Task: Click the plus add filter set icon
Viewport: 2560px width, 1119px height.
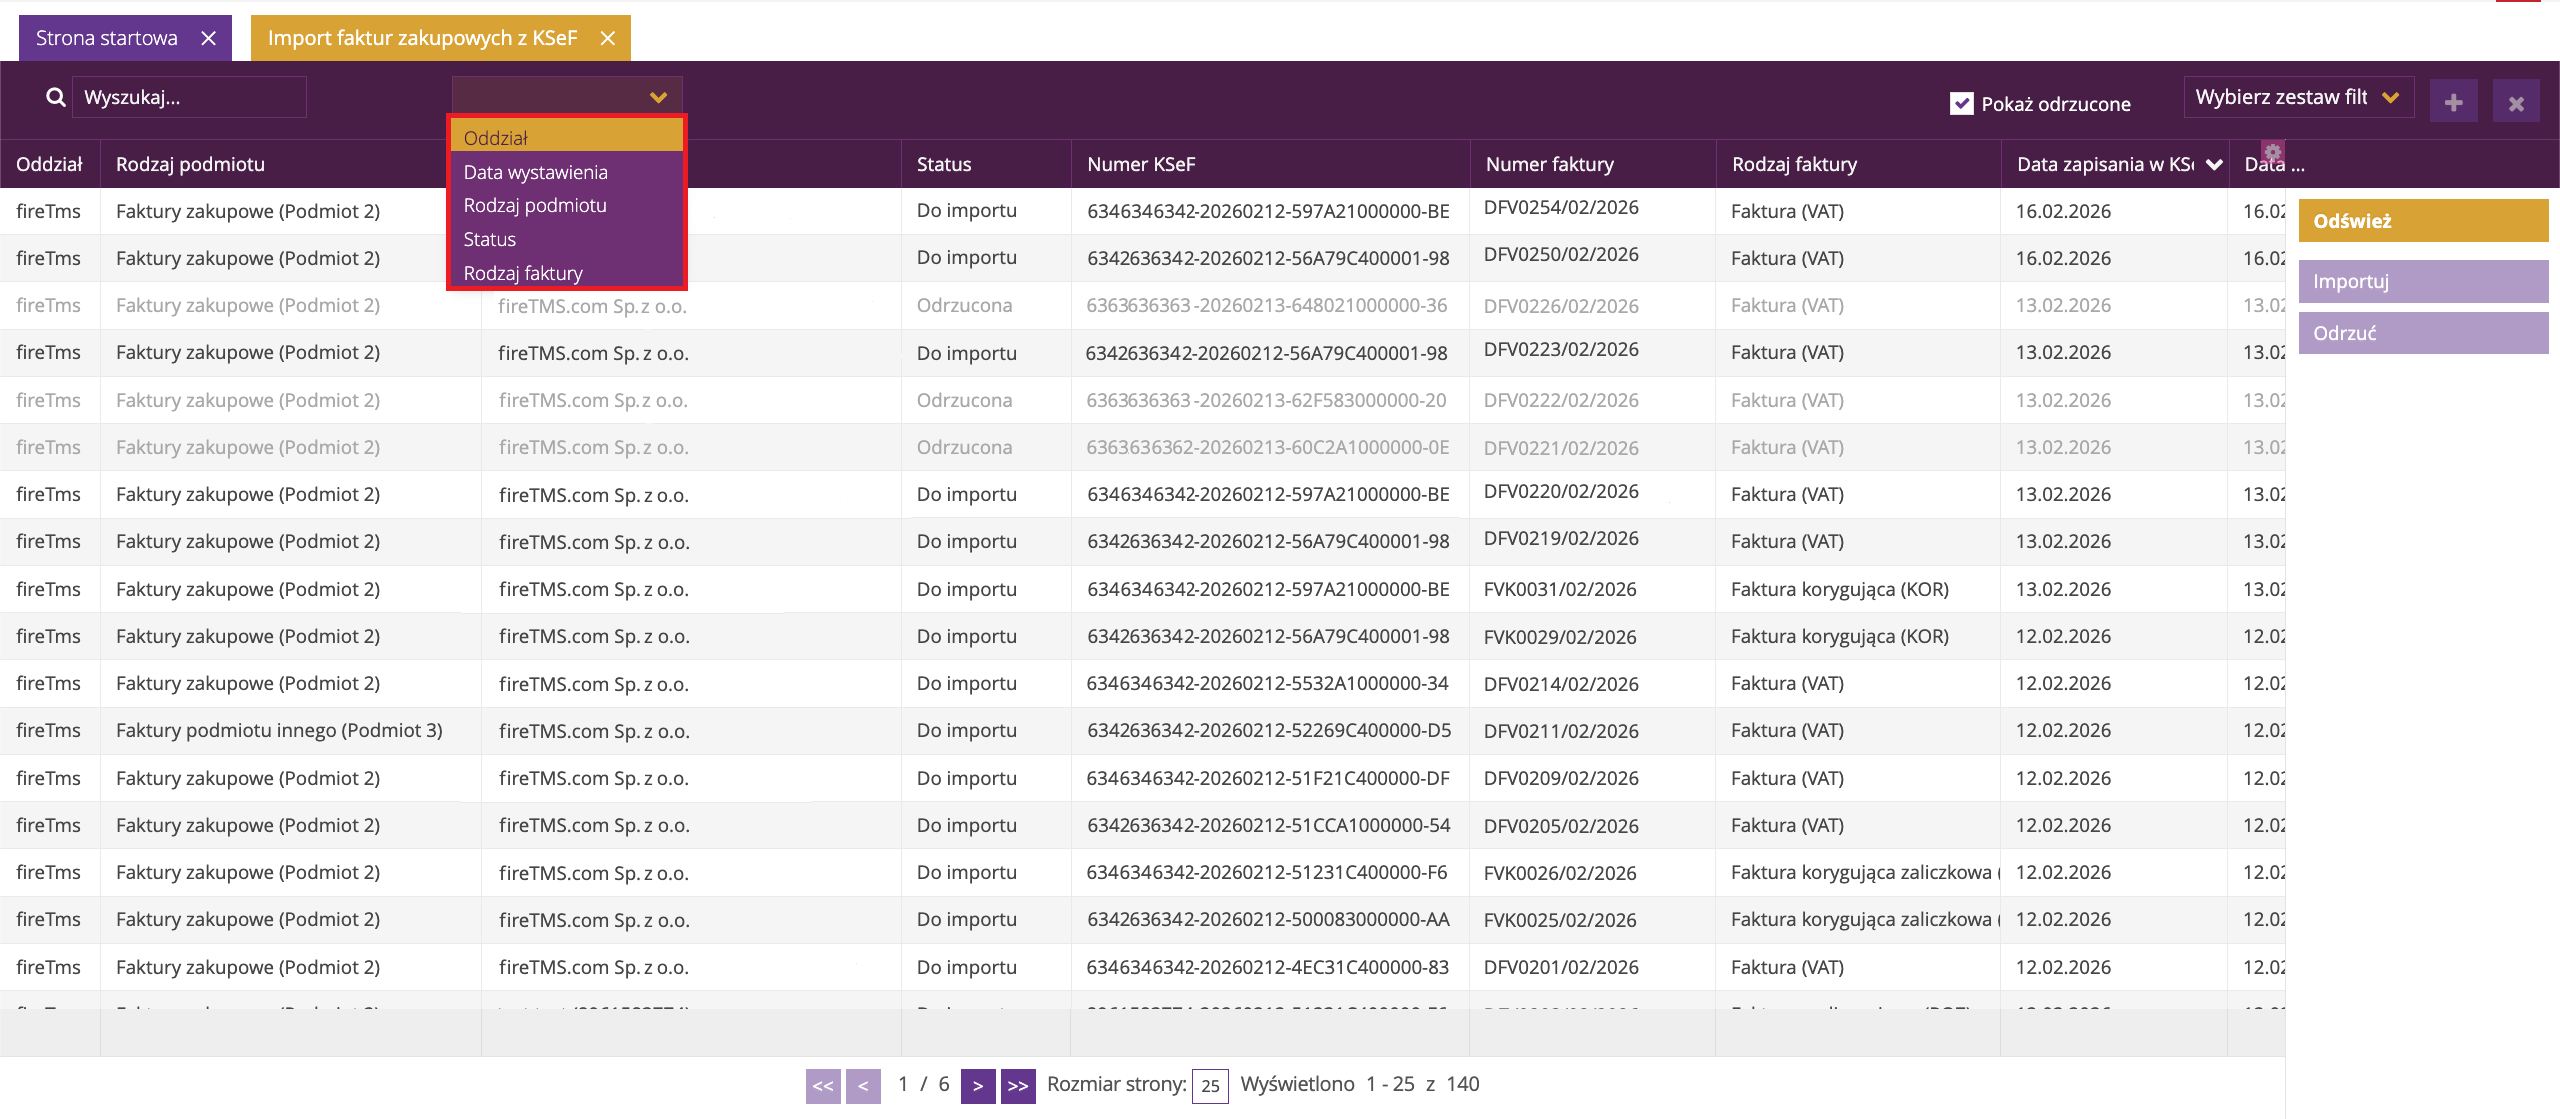Action: [2453, 102]
